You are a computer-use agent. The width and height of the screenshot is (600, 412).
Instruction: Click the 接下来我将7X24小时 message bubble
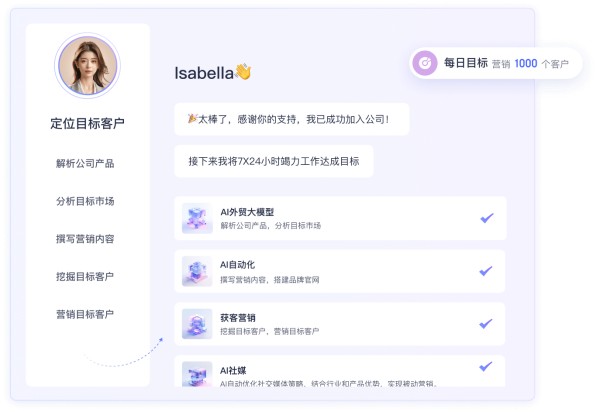coord(274,161)
